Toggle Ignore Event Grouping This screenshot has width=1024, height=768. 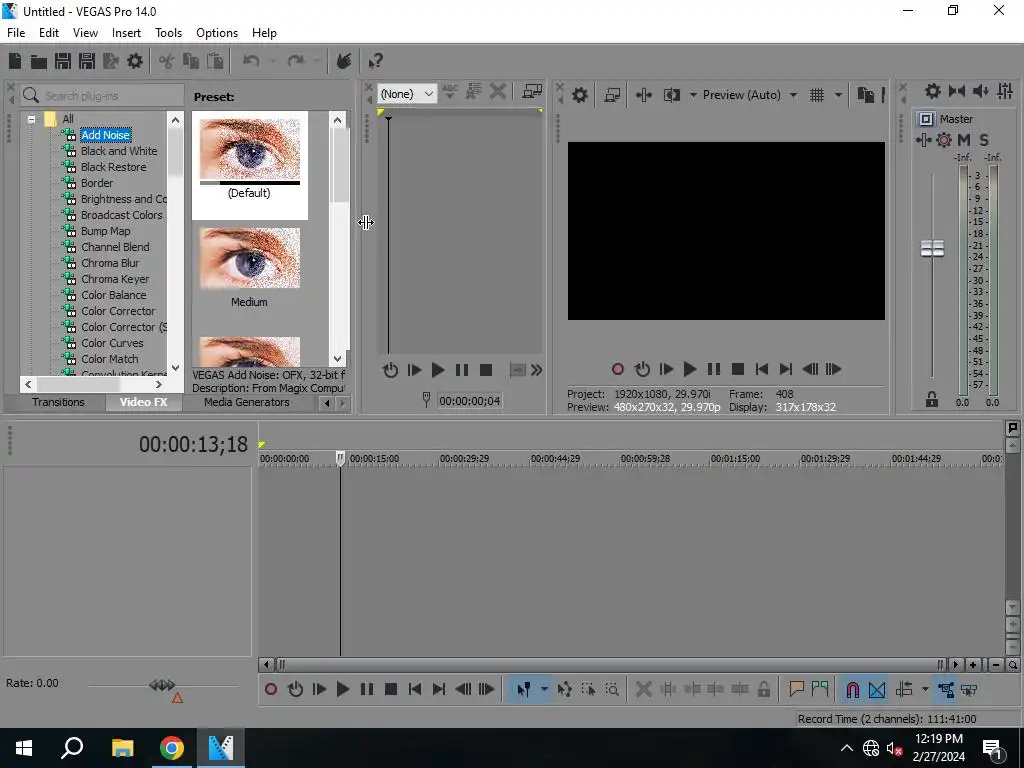point(969,690)
